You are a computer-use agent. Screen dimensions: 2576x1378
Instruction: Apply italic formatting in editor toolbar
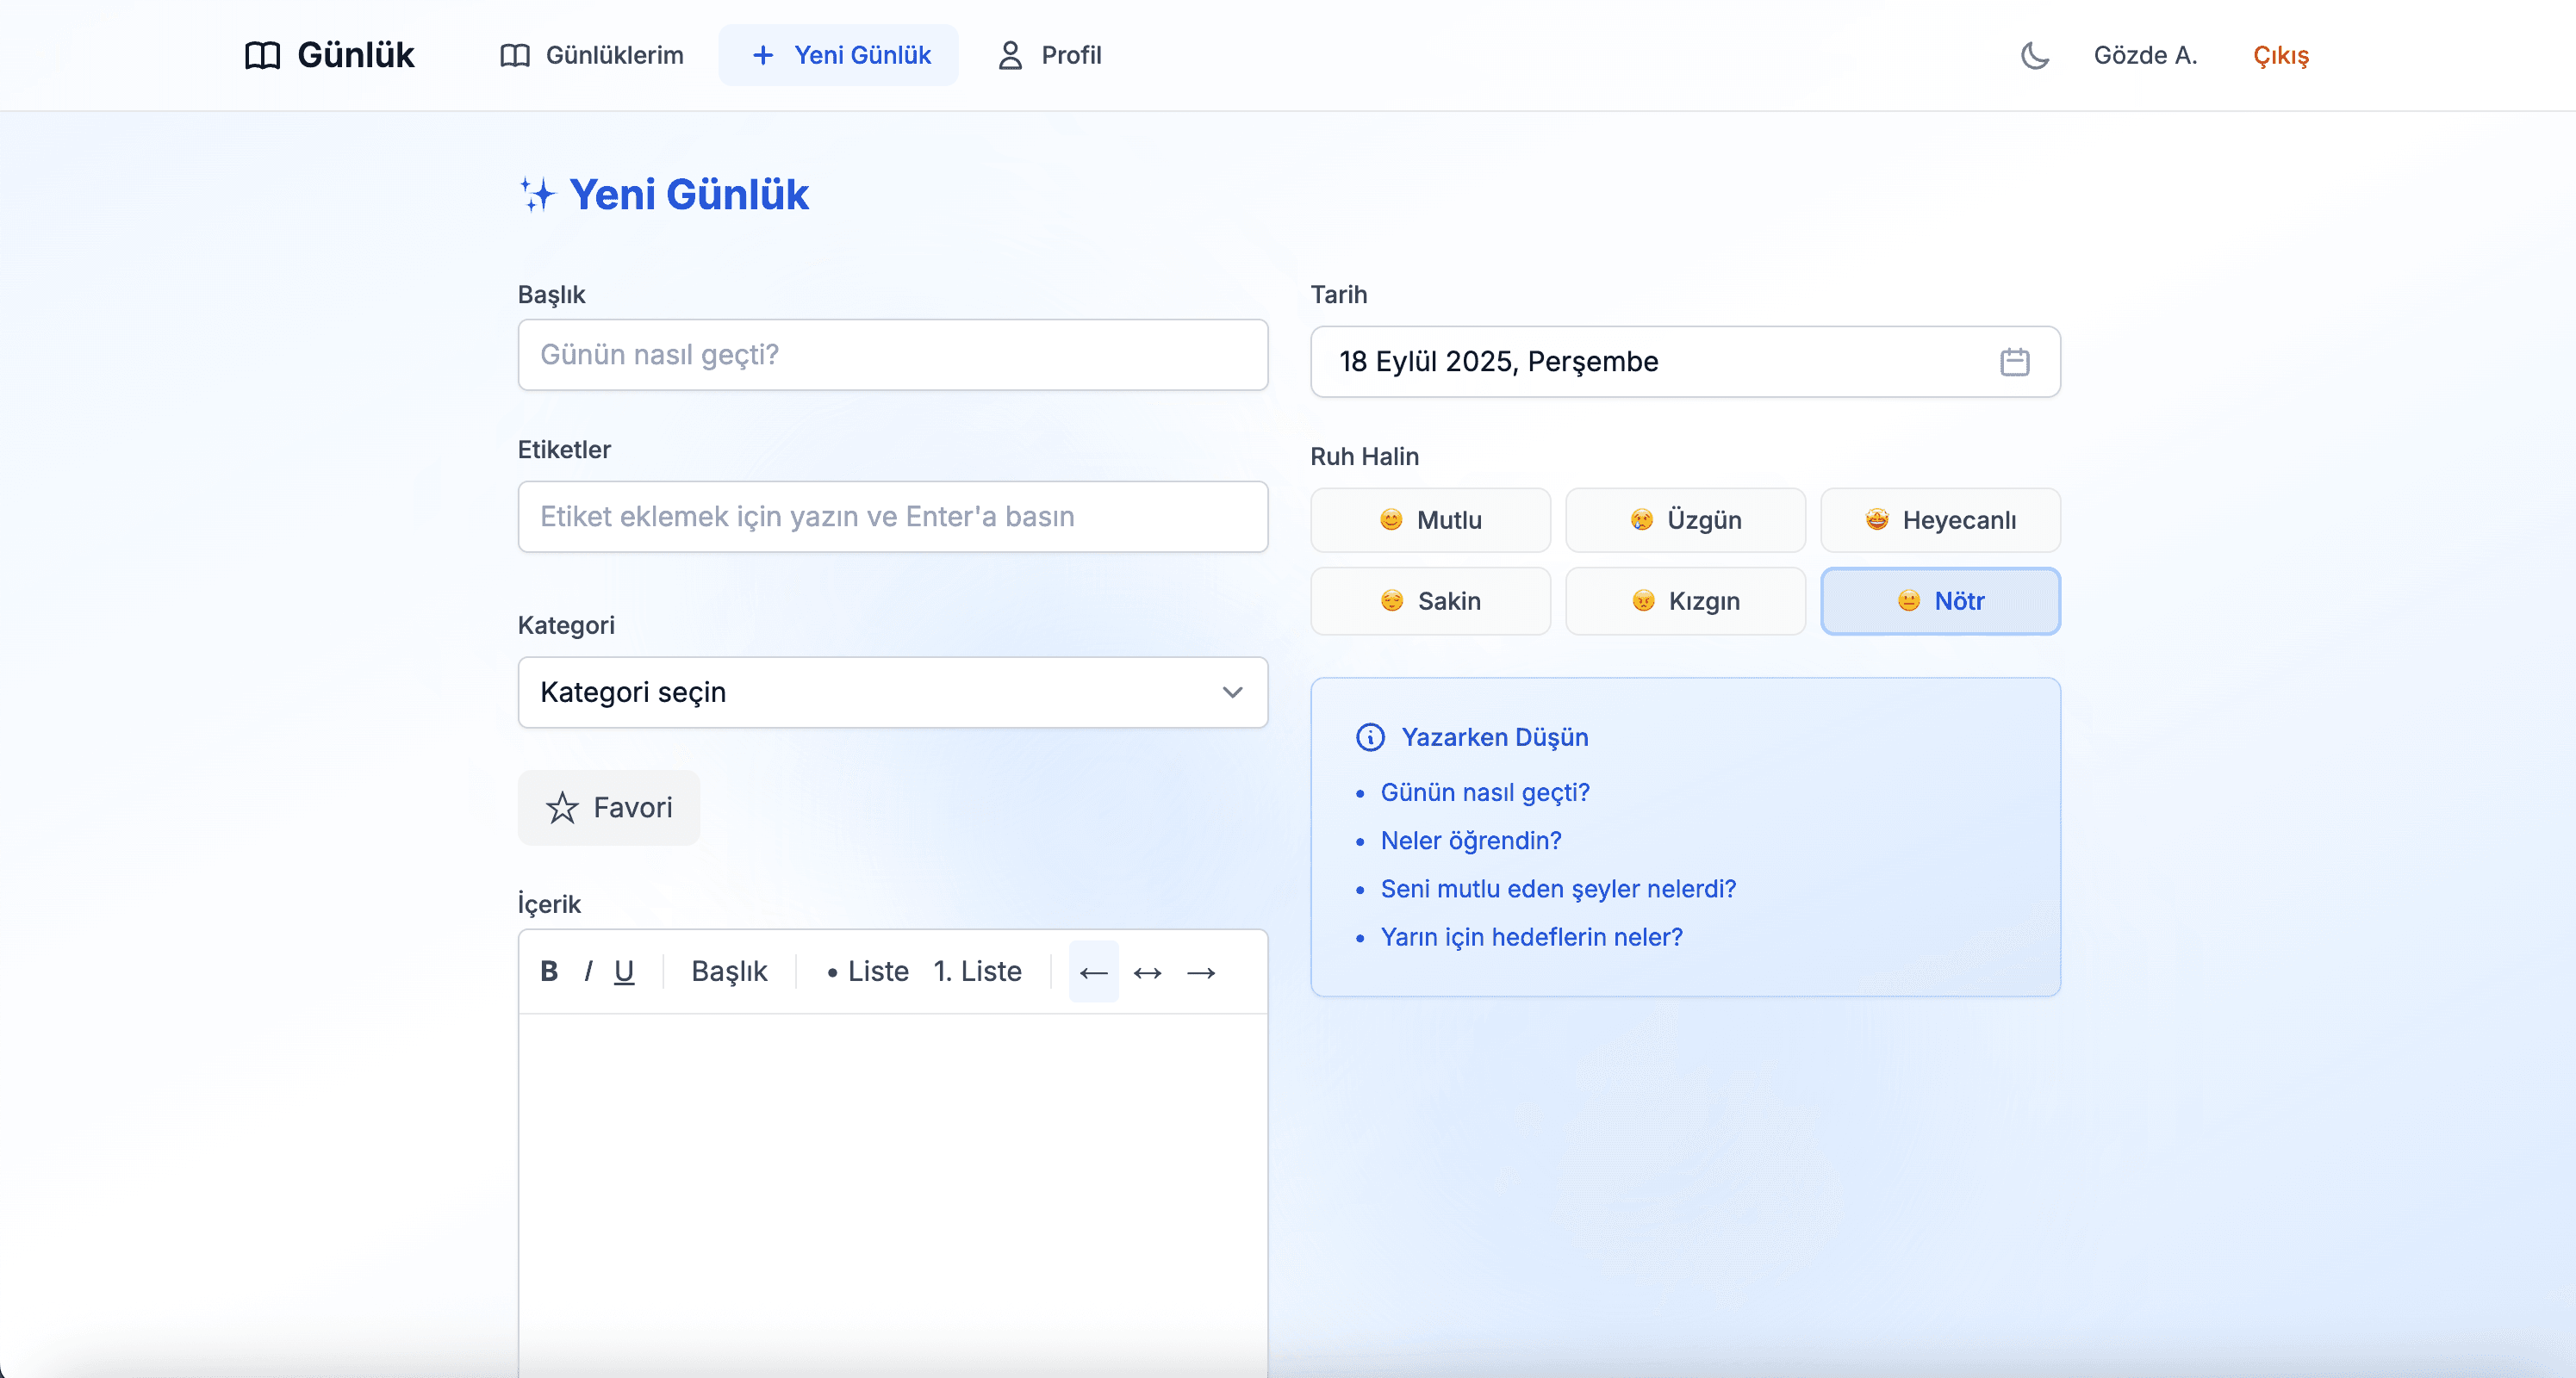(588, 971)
